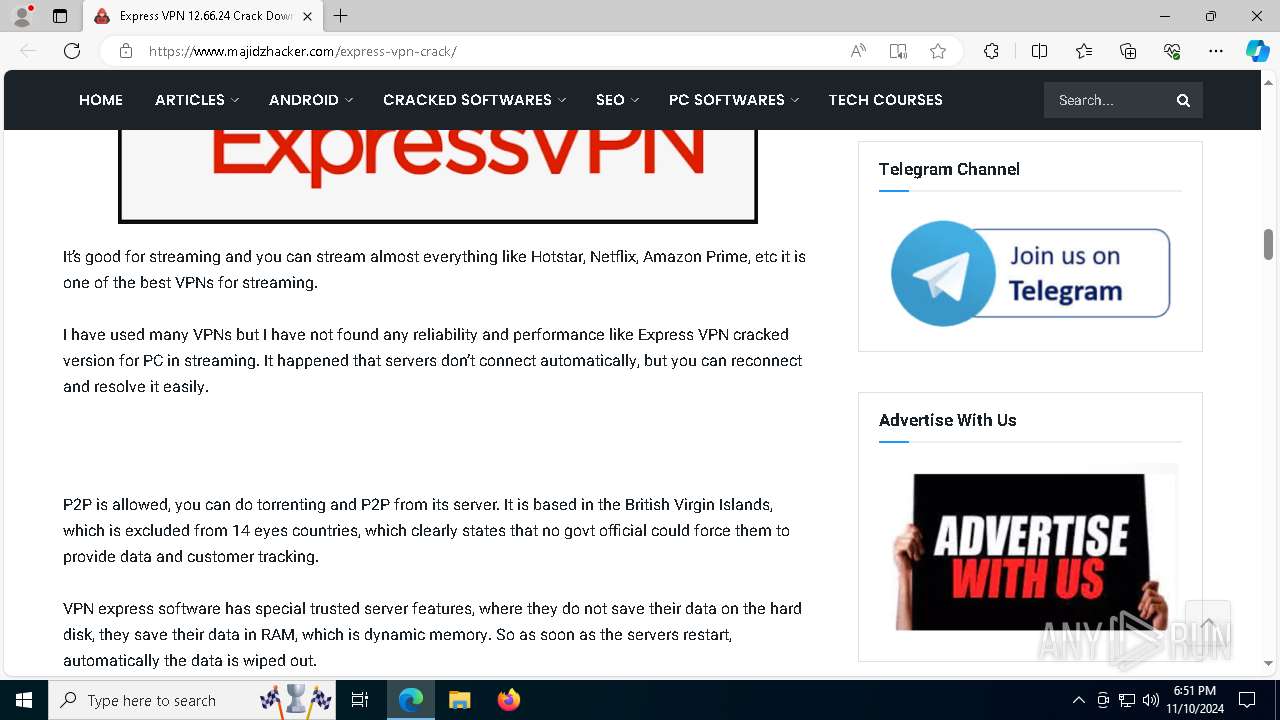Open the notification center icon
Screen dimensions: 1280x720
(x=1247, y=700)
